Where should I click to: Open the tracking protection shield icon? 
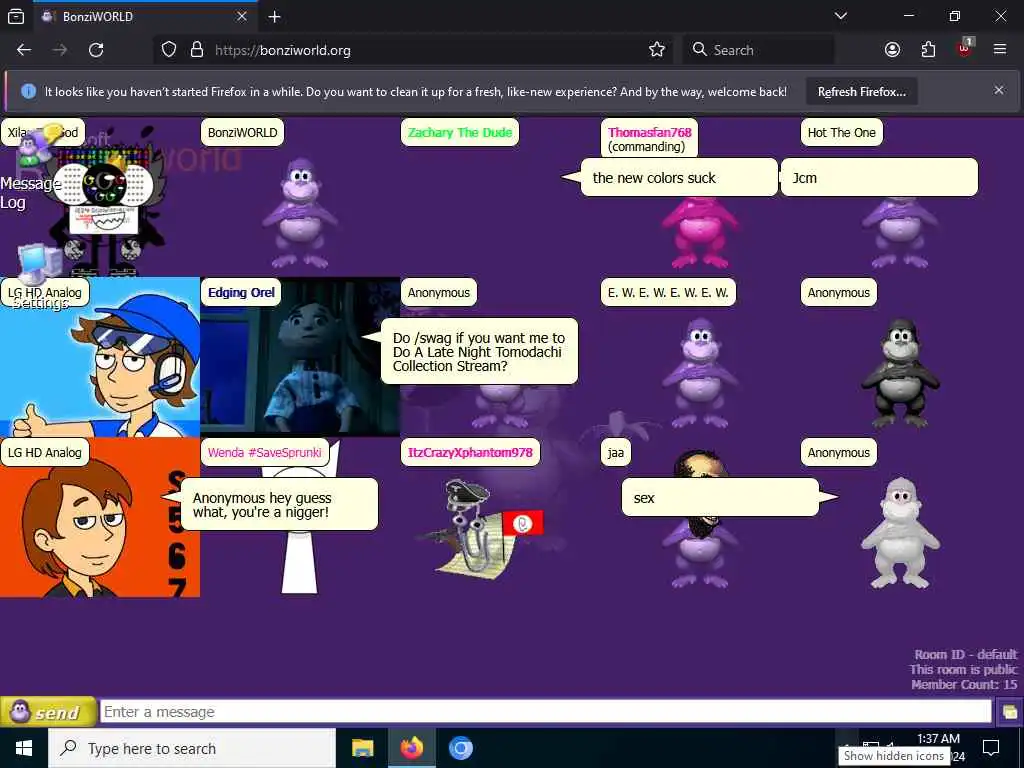coord(169,50)
